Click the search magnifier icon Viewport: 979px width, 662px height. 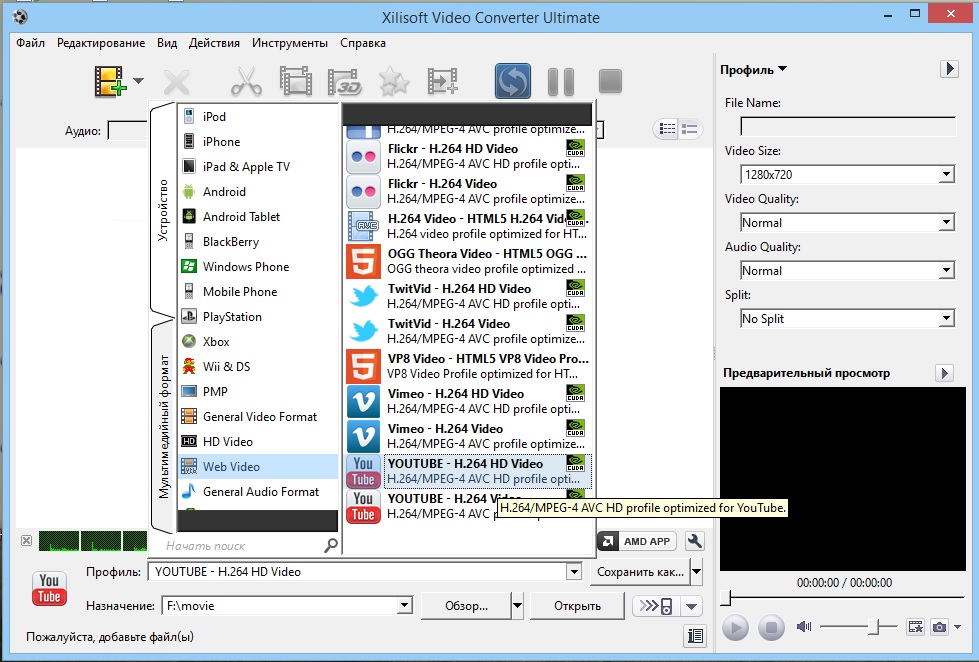331,546
